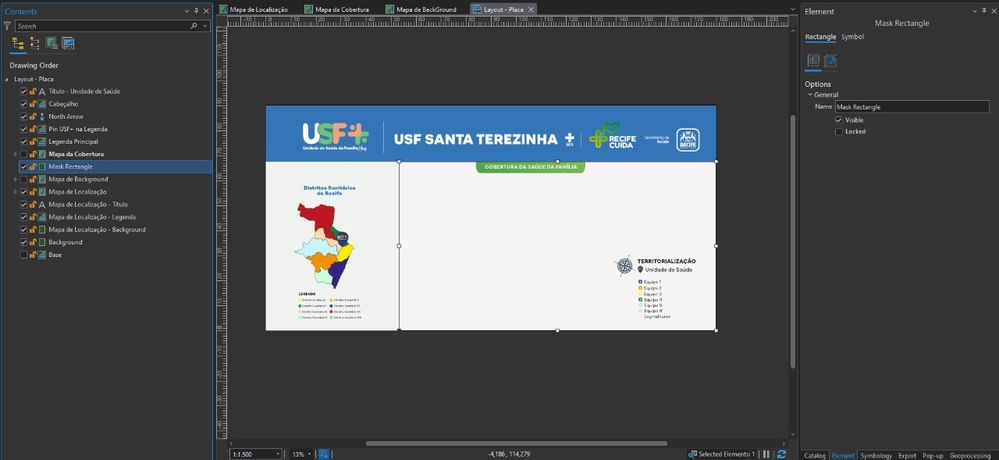Check the Locked option in the Element pane
This screenshot has height=460, width=999.
[x=839, y=131]
